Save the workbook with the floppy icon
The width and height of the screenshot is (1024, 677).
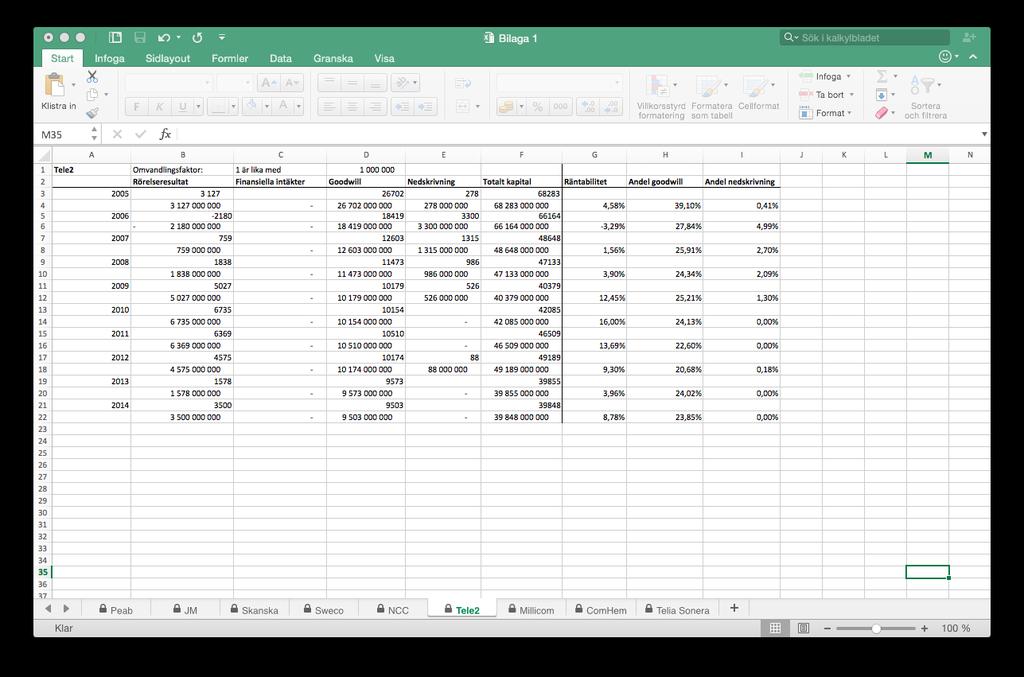140,38
